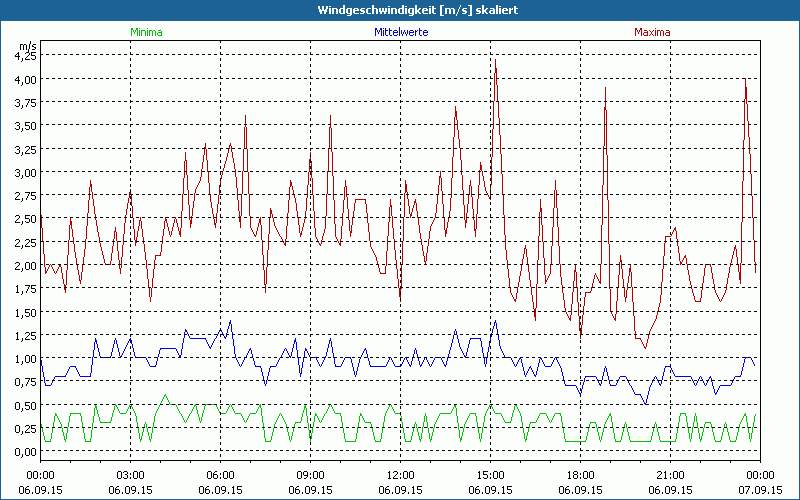Viewport: 800px width, 500px height.
Task: Click the 0,00 y-axis label
Action: click(24, 451)
